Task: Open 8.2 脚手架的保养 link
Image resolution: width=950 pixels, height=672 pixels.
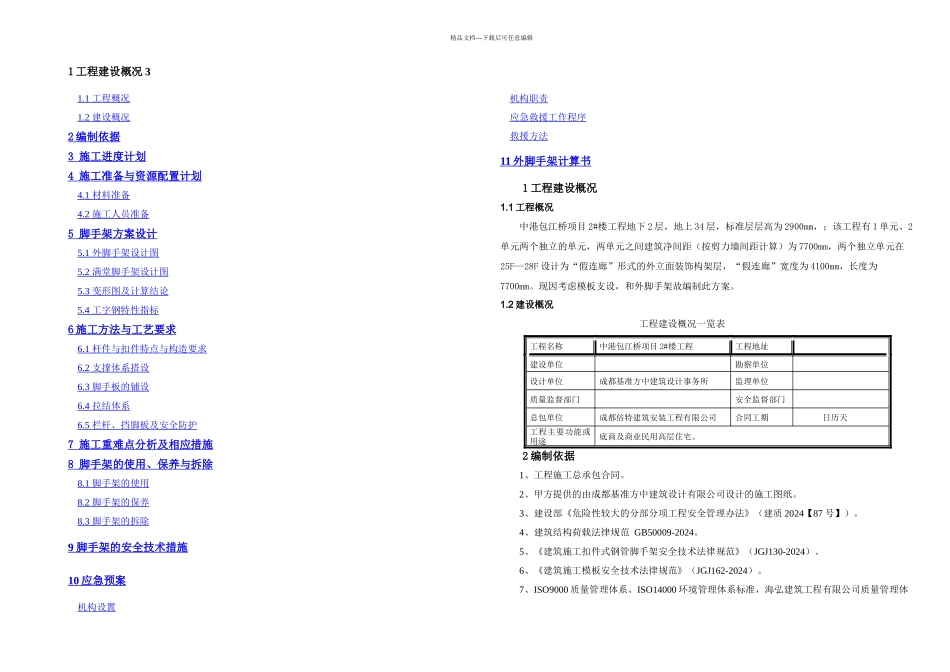Action: coord(113,502)
